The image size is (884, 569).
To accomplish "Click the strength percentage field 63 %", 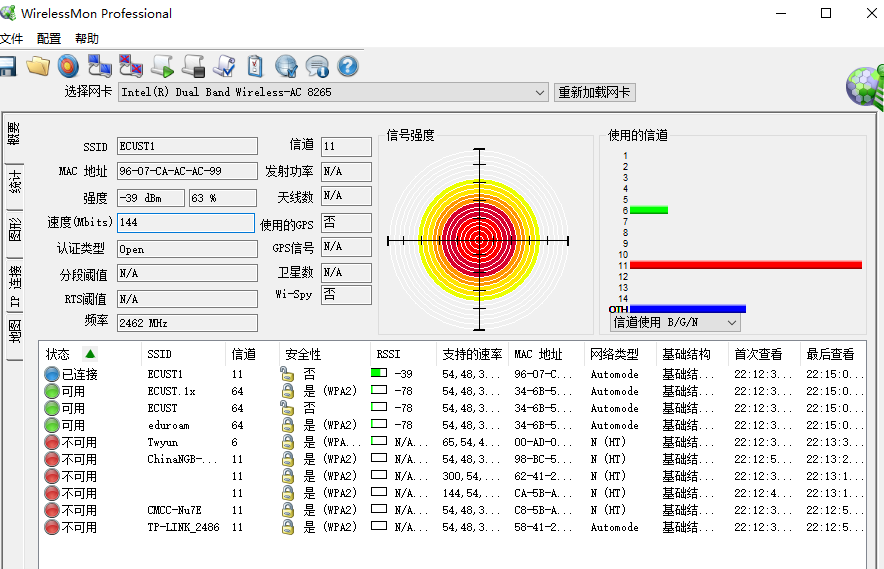I will pos(223,198).
